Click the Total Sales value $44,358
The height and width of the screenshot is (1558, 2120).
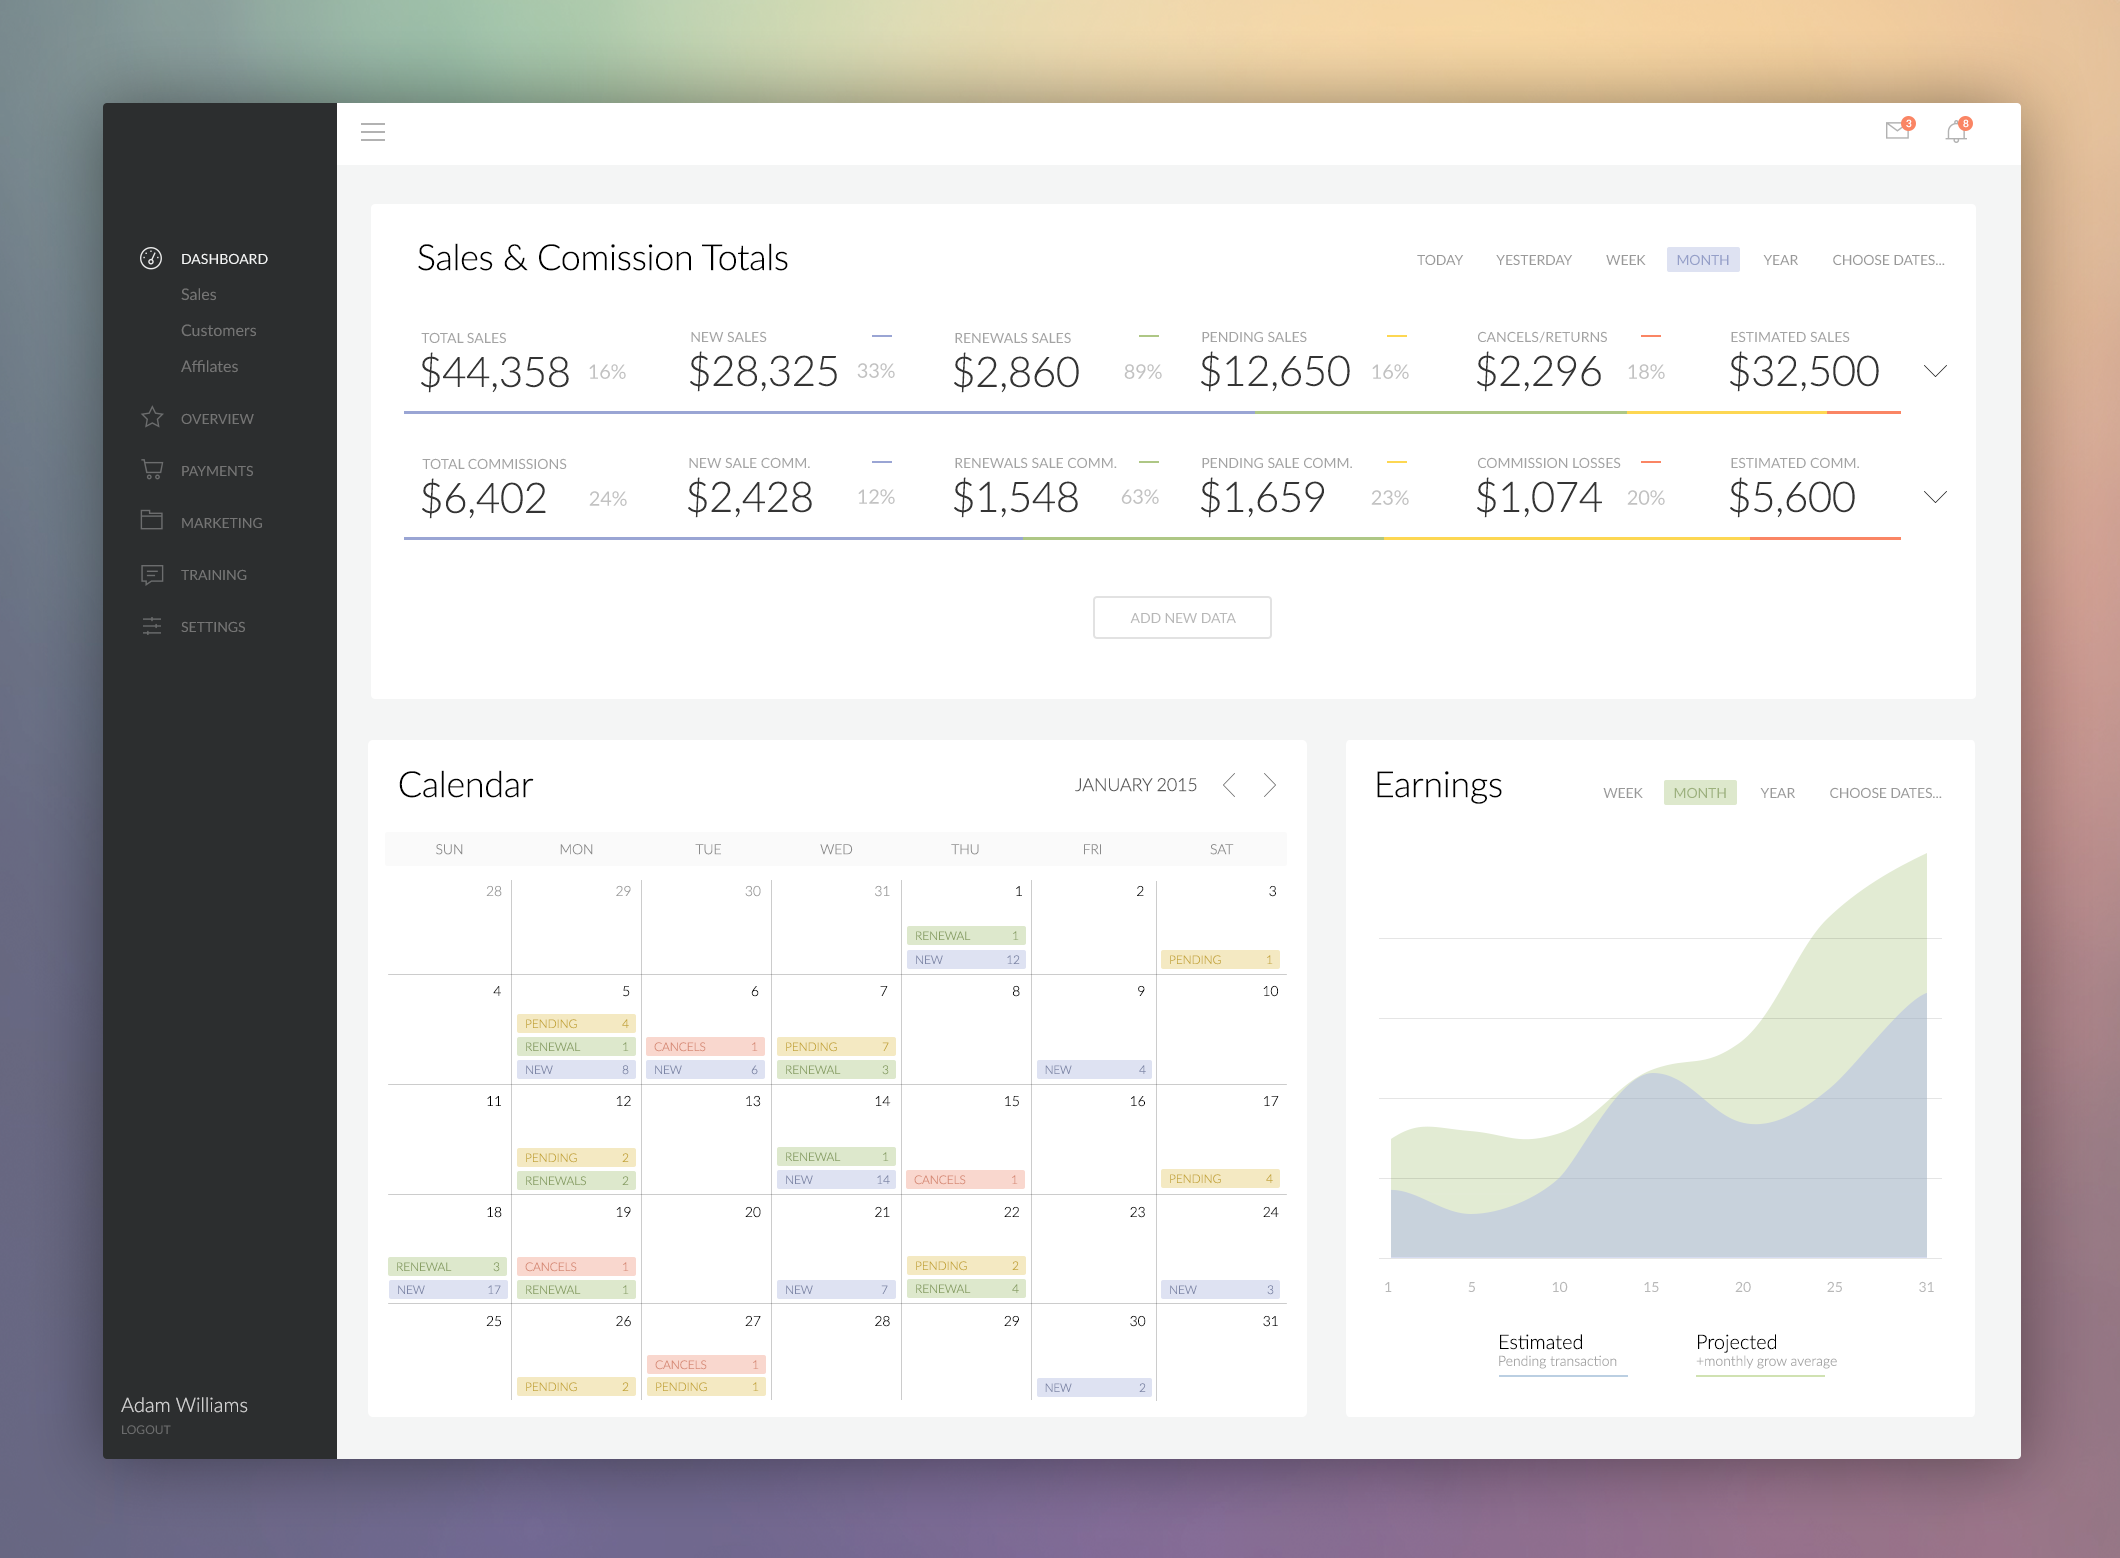[x=494, y=372]
